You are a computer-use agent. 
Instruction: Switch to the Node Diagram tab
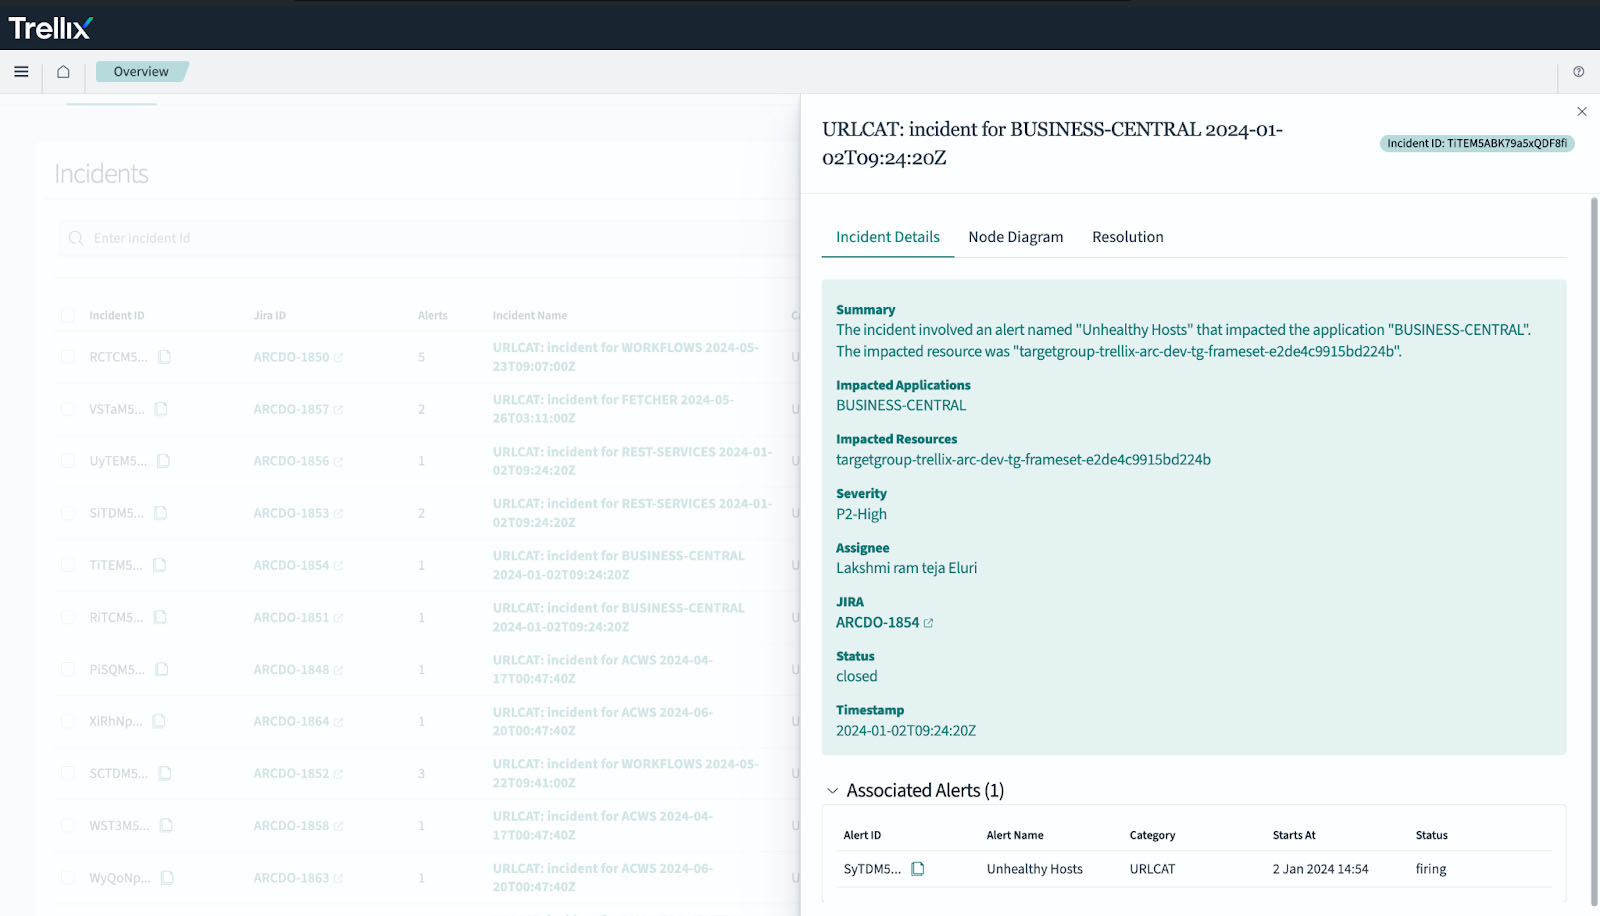click(1015, 237)
